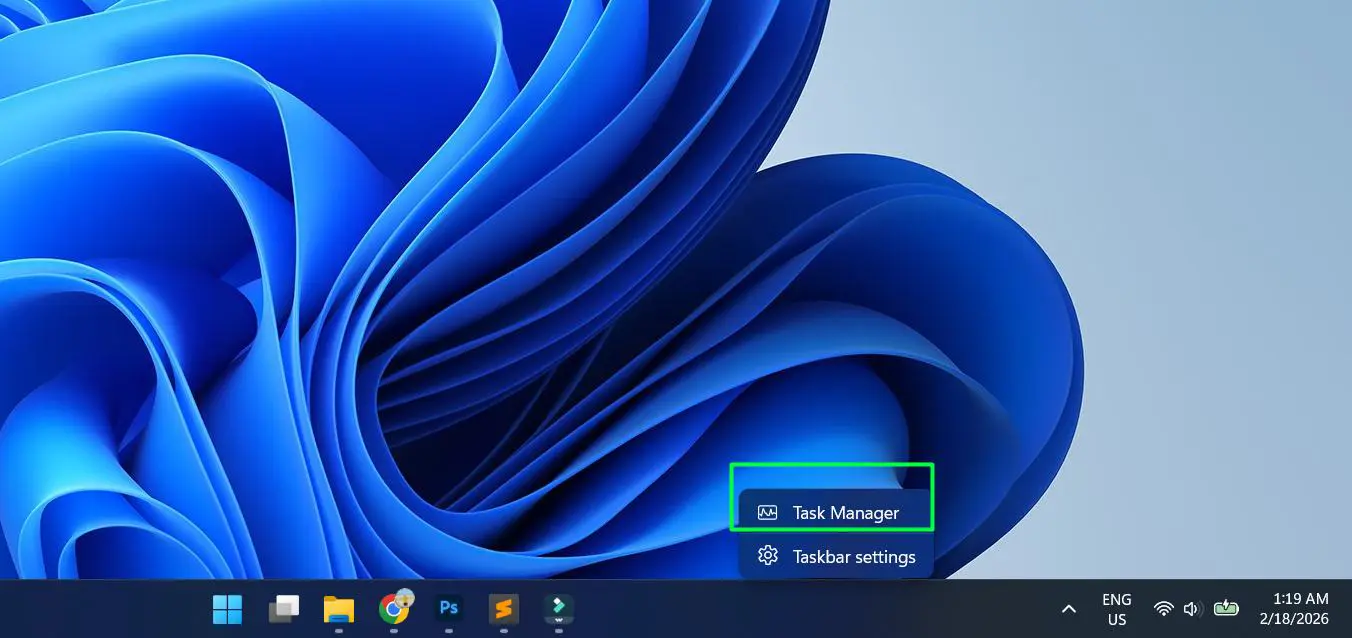
Task: View battery status in the system tray
Action: 1226,609
